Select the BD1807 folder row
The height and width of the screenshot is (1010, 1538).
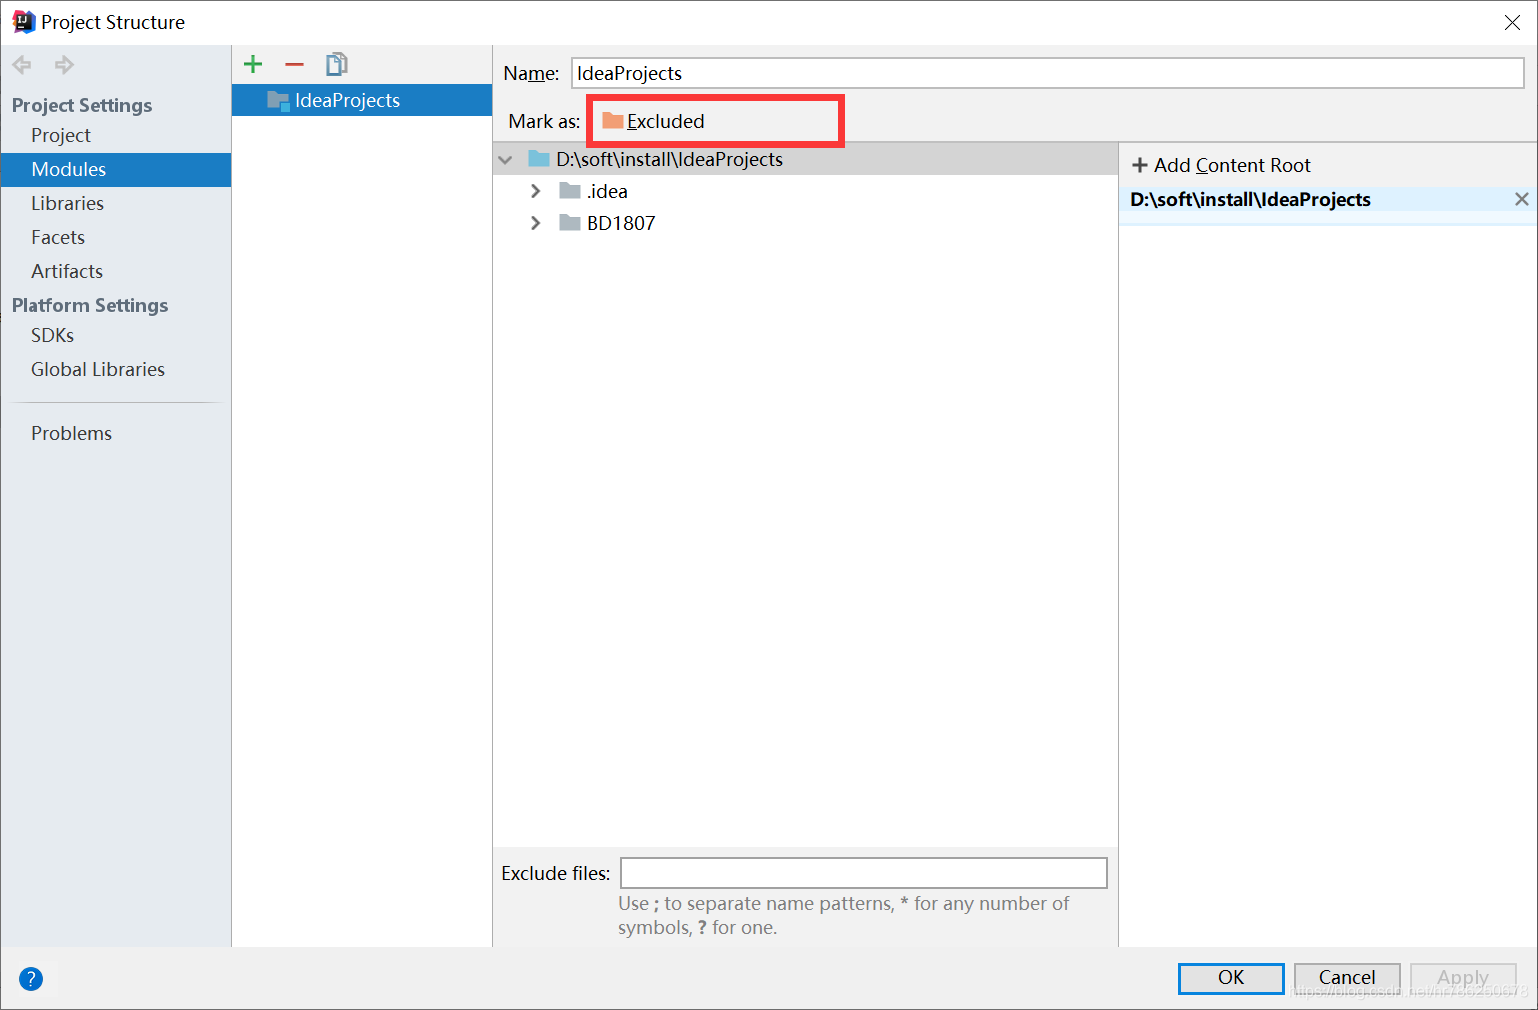[805, 223]
